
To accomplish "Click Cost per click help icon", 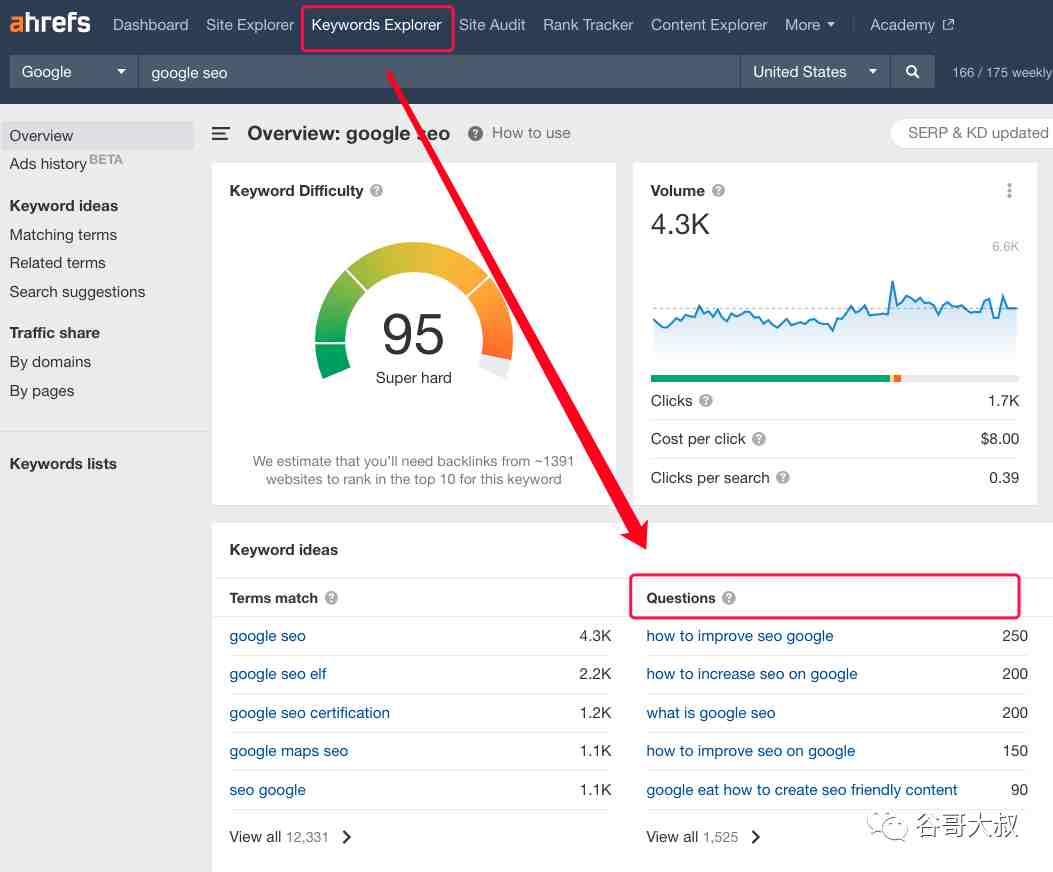I will coord(759,439).
